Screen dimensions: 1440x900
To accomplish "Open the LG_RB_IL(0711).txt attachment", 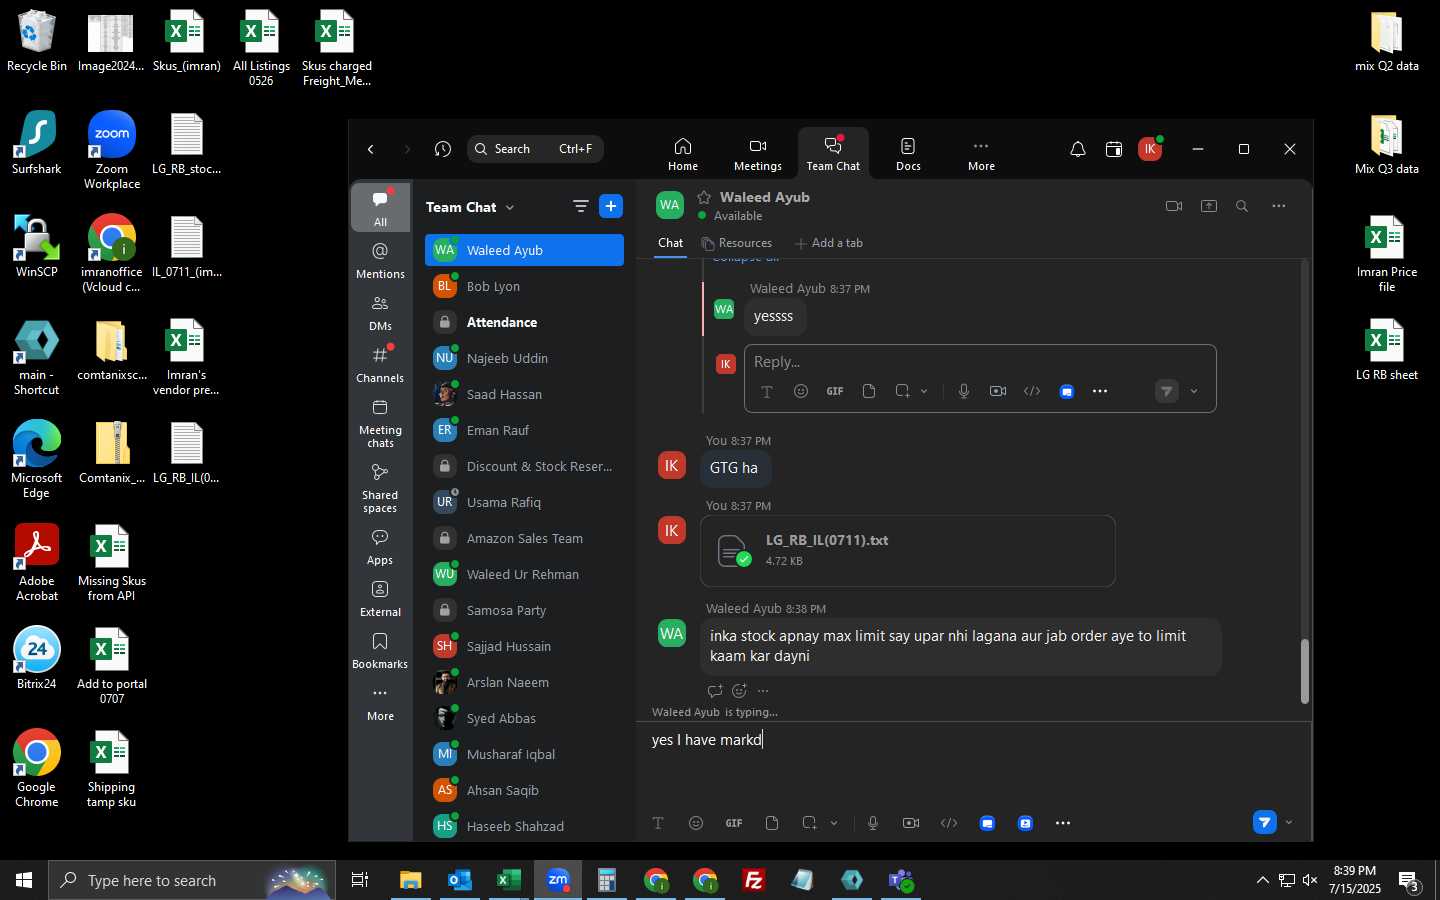I will click(908, 551).
